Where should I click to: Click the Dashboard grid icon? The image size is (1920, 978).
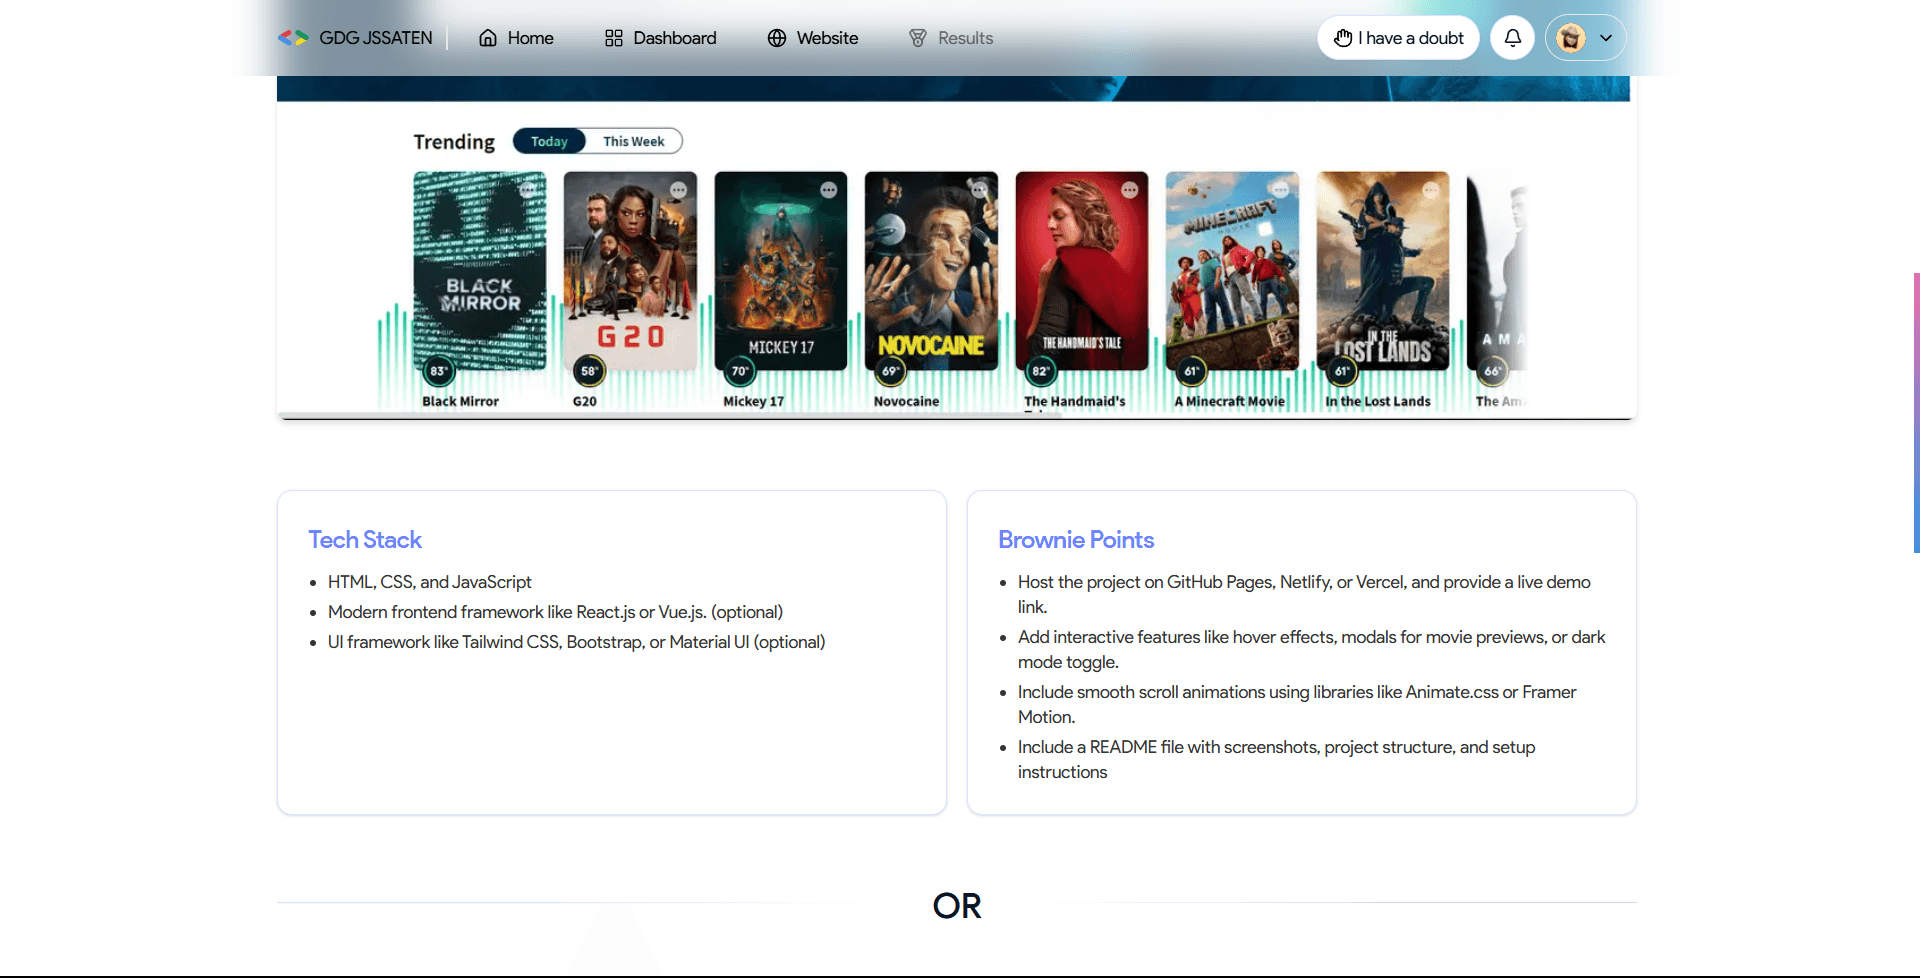(613, 37)
